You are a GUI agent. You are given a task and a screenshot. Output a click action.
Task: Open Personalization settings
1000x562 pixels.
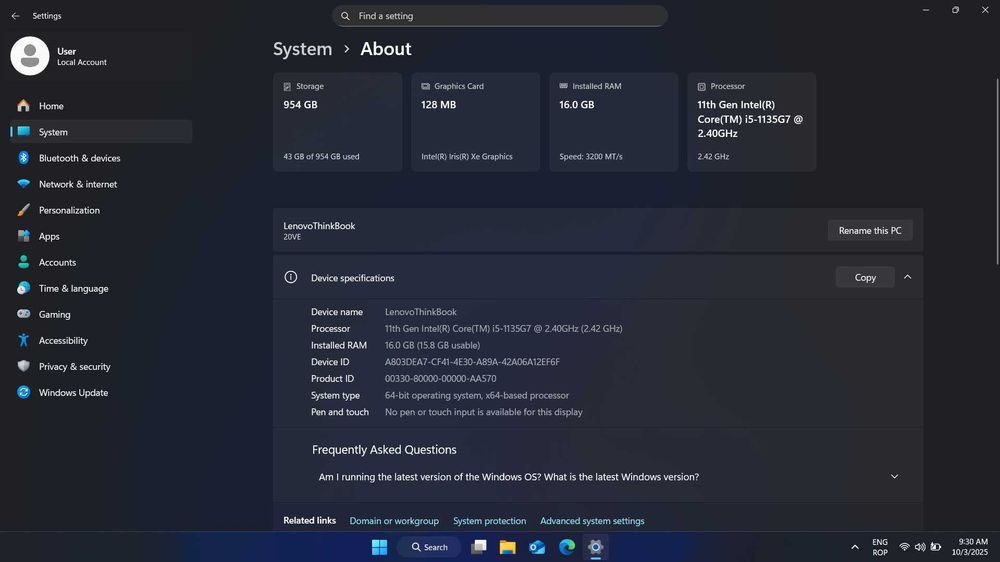coord(101,211)
